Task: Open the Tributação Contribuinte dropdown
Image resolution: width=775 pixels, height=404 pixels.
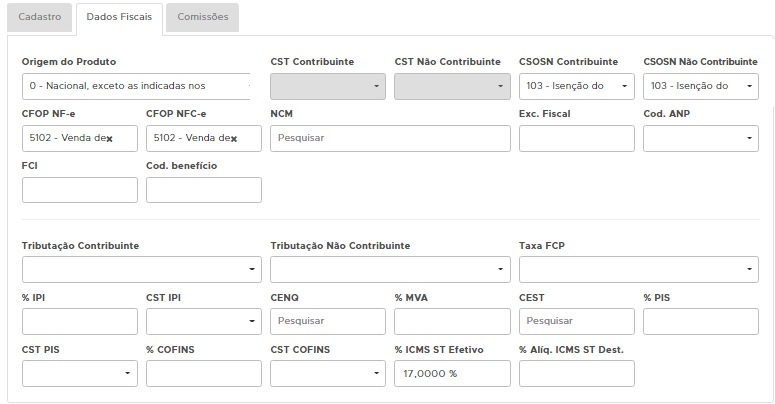Action: tap(141, 269)
